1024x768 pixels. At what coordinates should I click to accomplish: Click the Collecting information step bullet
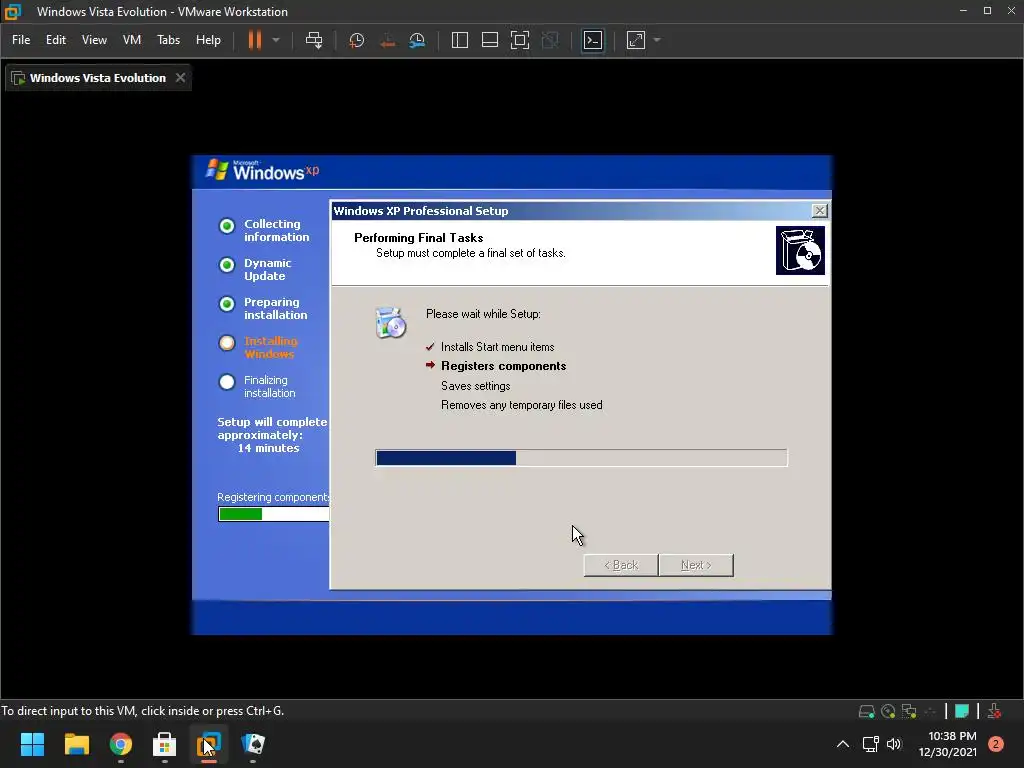click(x=227, y=226)
